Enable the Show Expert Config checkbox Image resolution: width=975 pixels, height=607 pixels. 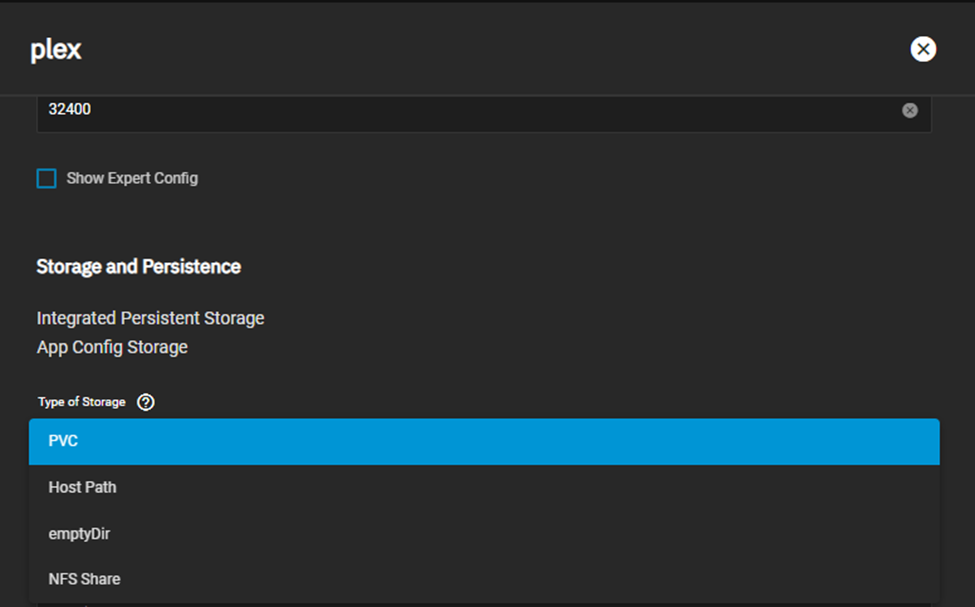click(x=47, y=178)
